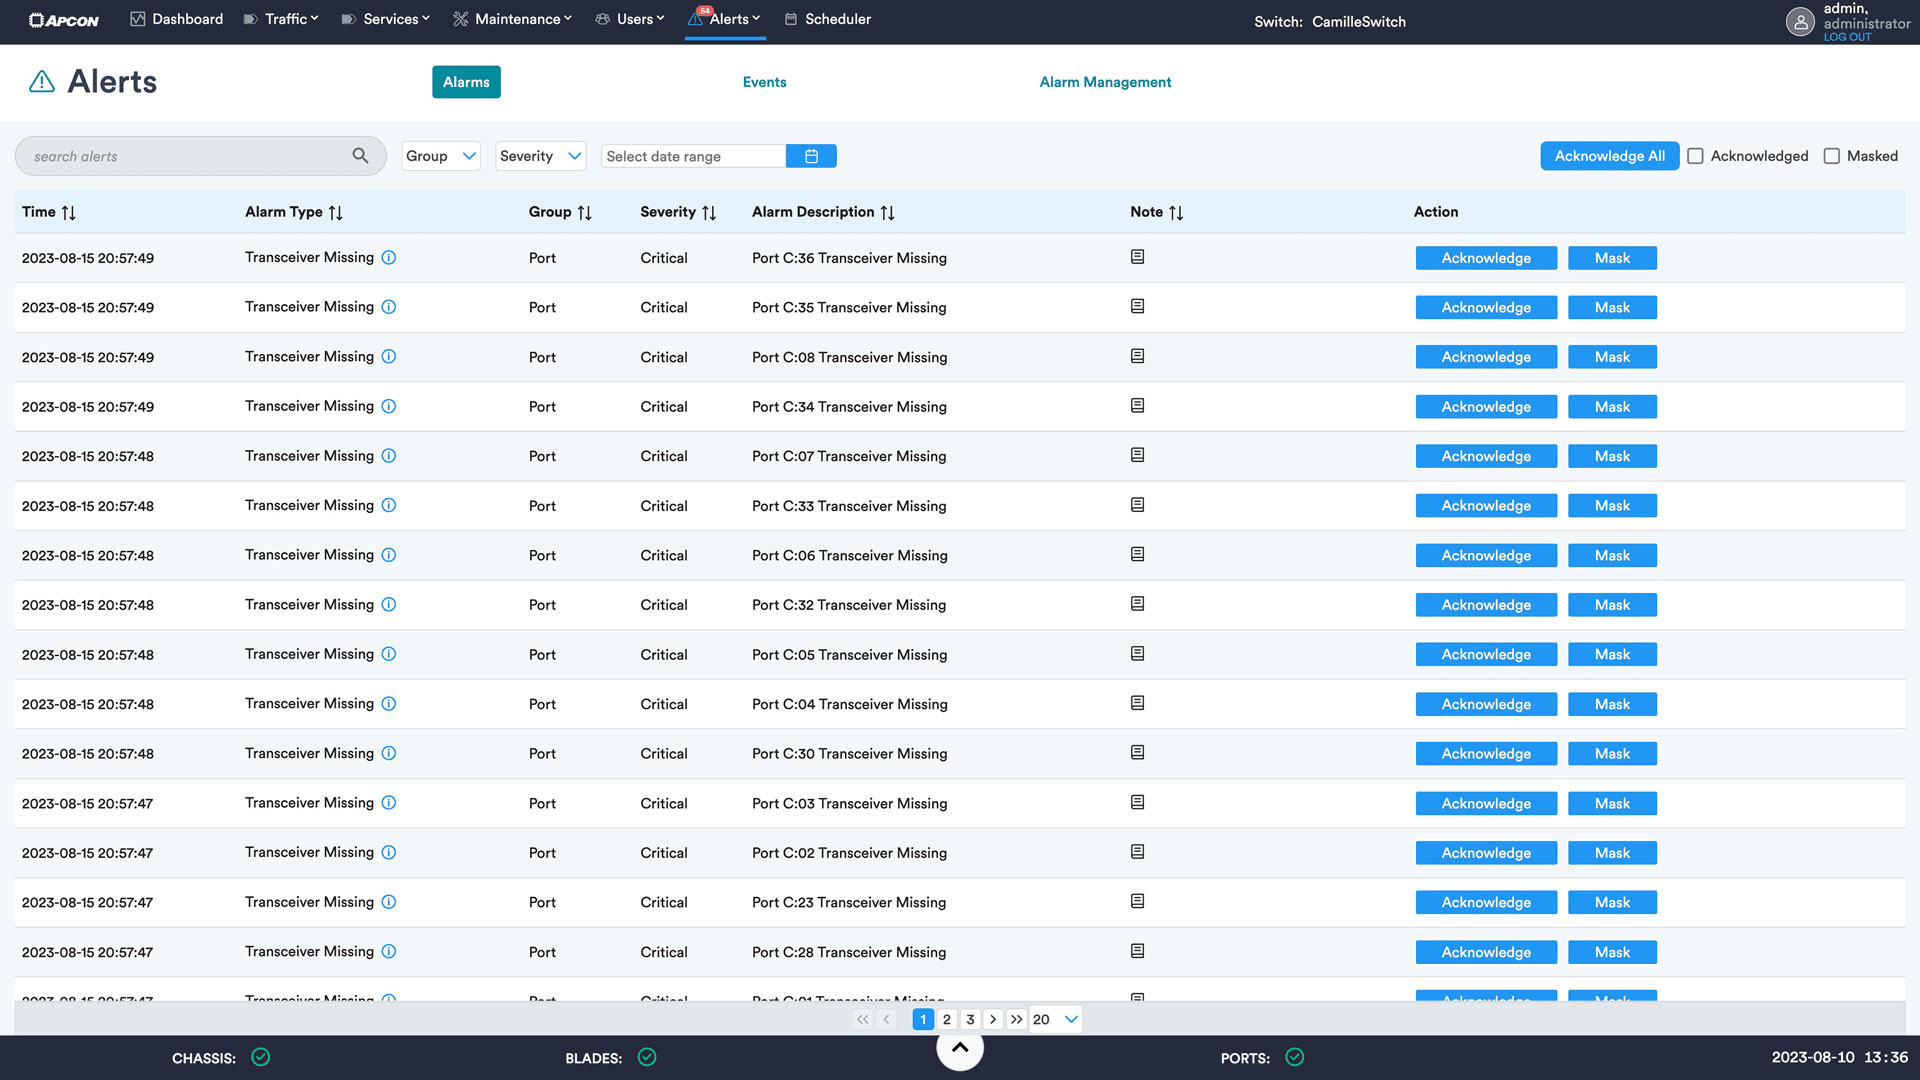This screenshot has height=1080, width=1920.
Task: Switch to the Events tab
Action: point(764,82)
